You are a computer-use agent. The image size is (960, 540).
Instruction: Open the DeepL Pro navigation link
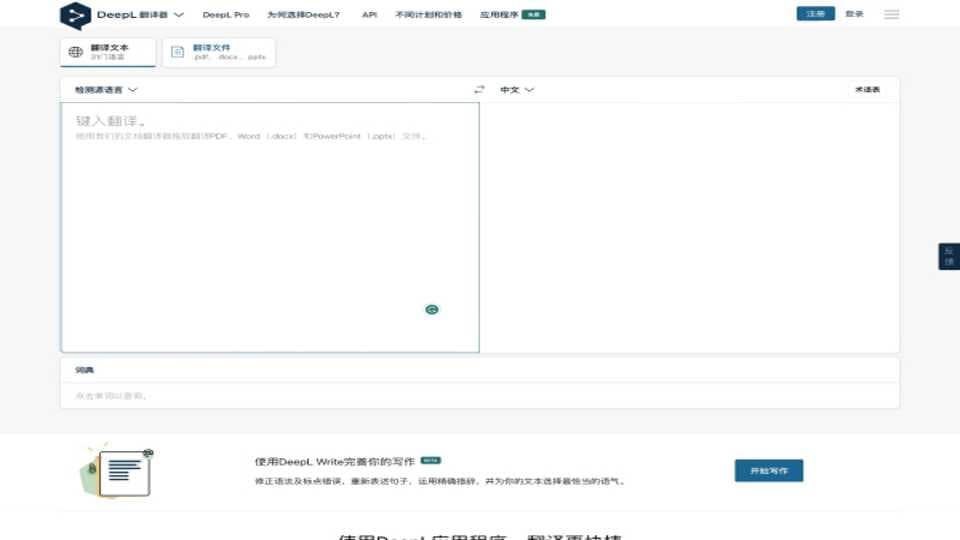point(226,15)
